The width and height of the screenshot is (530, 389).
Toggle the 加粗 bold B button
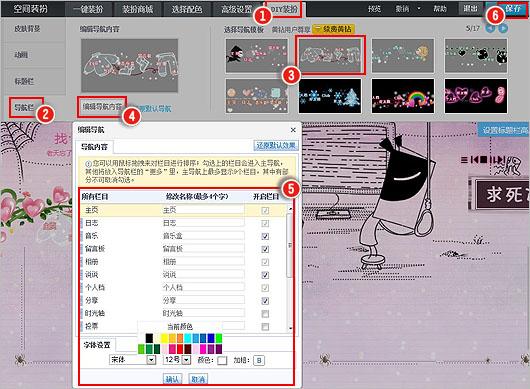(259, 361)
